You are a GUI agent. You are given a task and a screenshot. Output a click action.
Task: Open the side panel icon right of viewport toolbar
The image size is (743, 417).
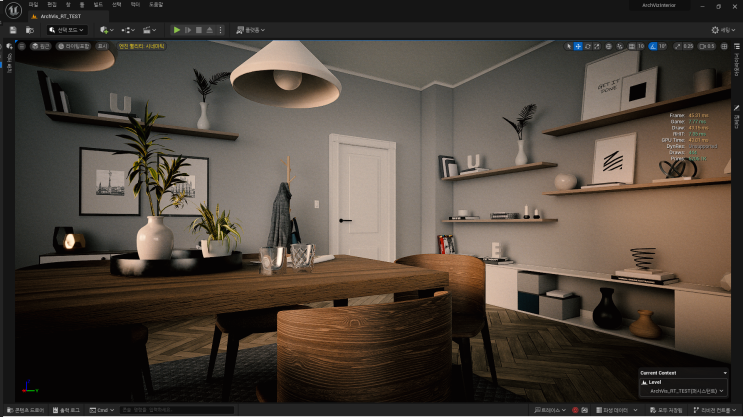737,46
